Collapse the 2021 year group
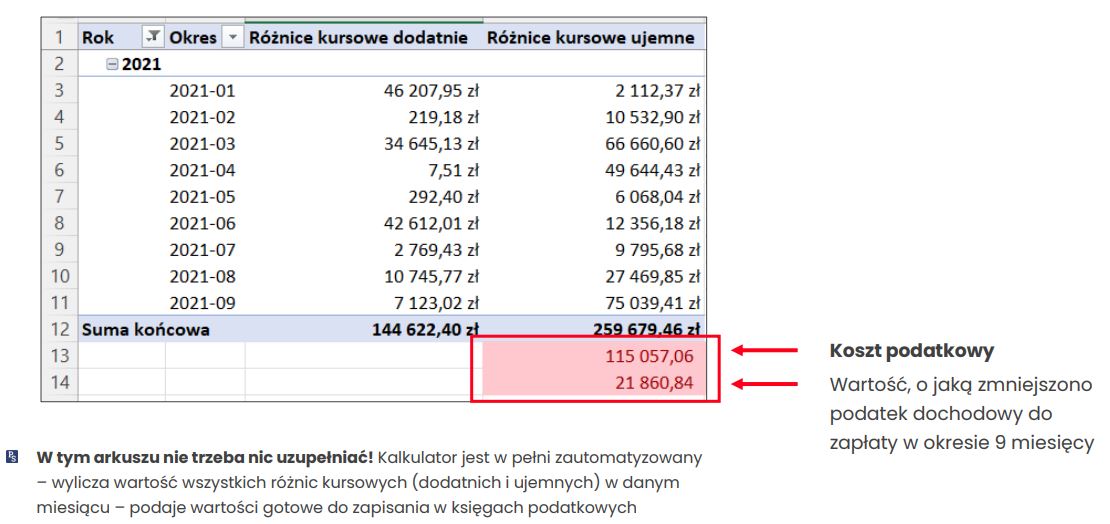 click(112, 64)
